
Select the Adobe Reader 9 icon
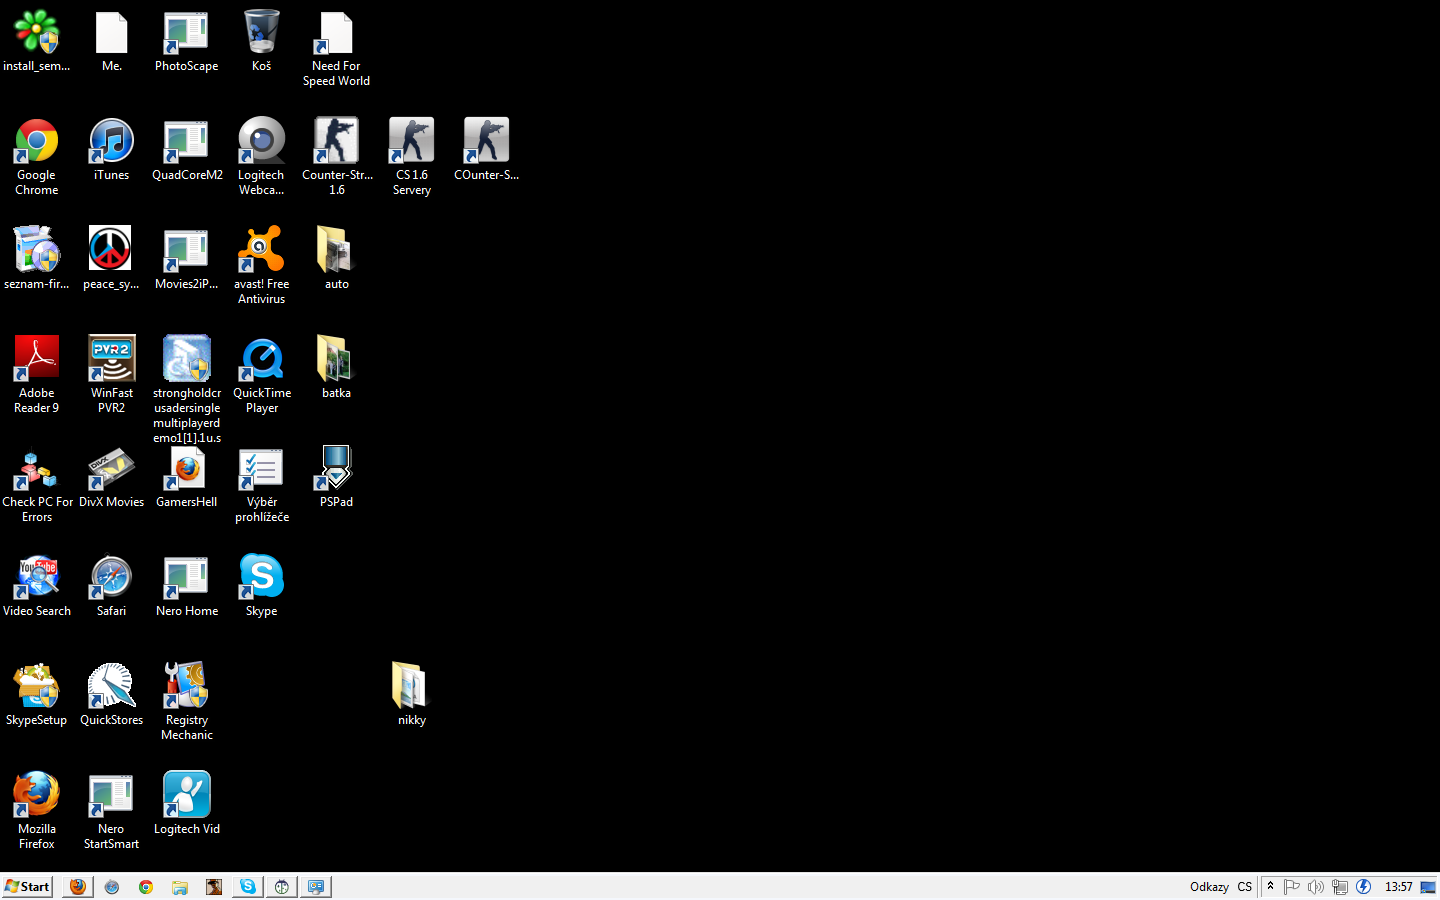coord(37,360)
